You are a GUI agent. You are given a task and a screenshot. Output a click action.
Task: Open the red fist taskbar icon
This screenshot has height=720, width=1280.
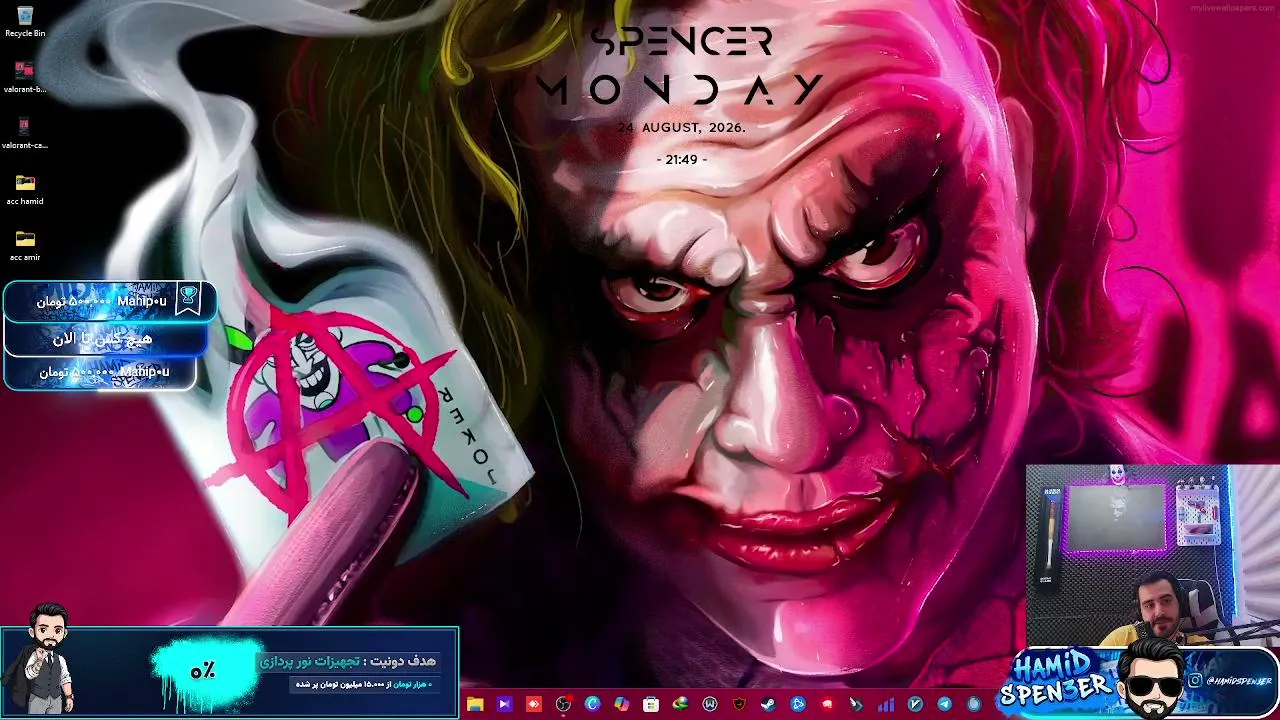[x=827, y=704]
